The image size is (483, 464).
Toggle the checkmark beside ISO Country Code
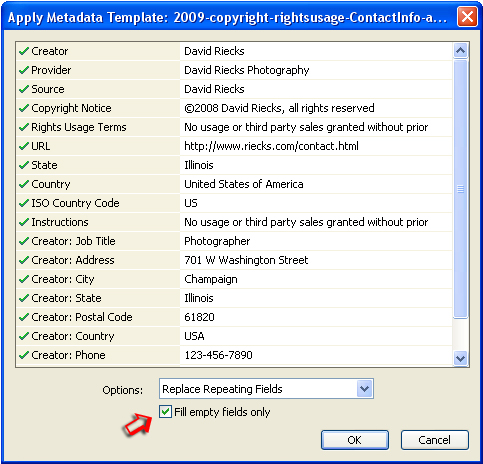24,203
